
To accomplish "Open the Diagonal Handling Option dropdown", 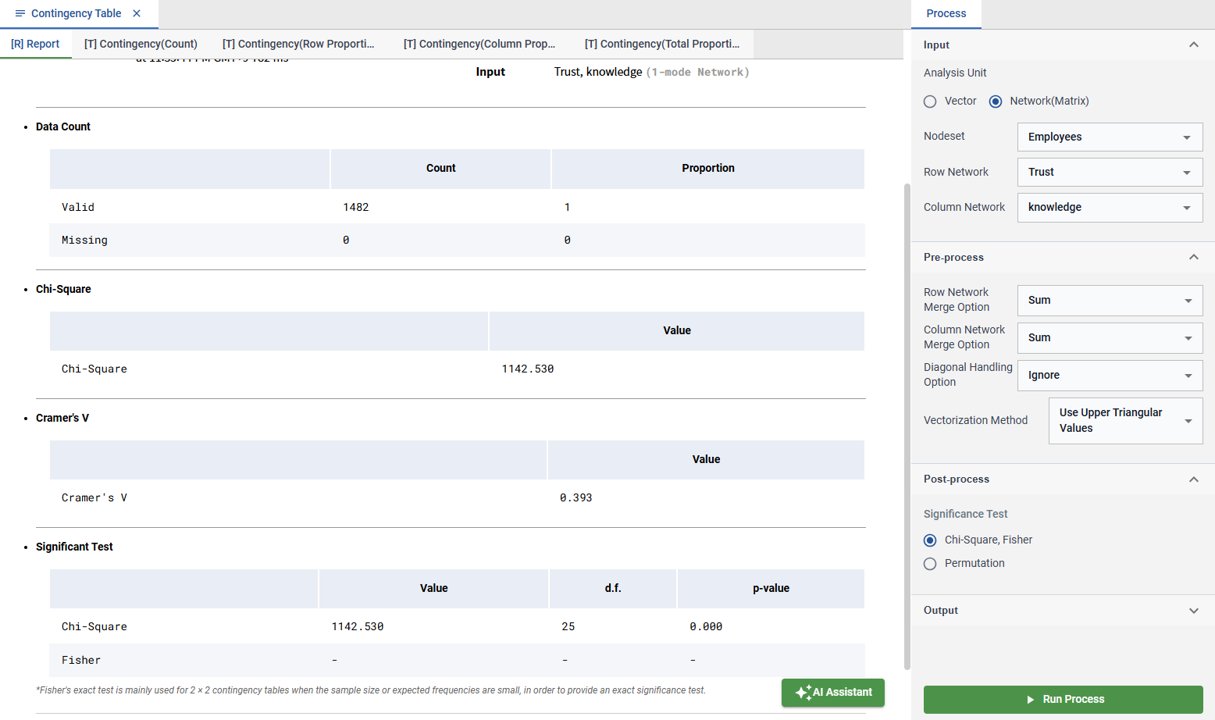I will click(x=1109, y=375).
